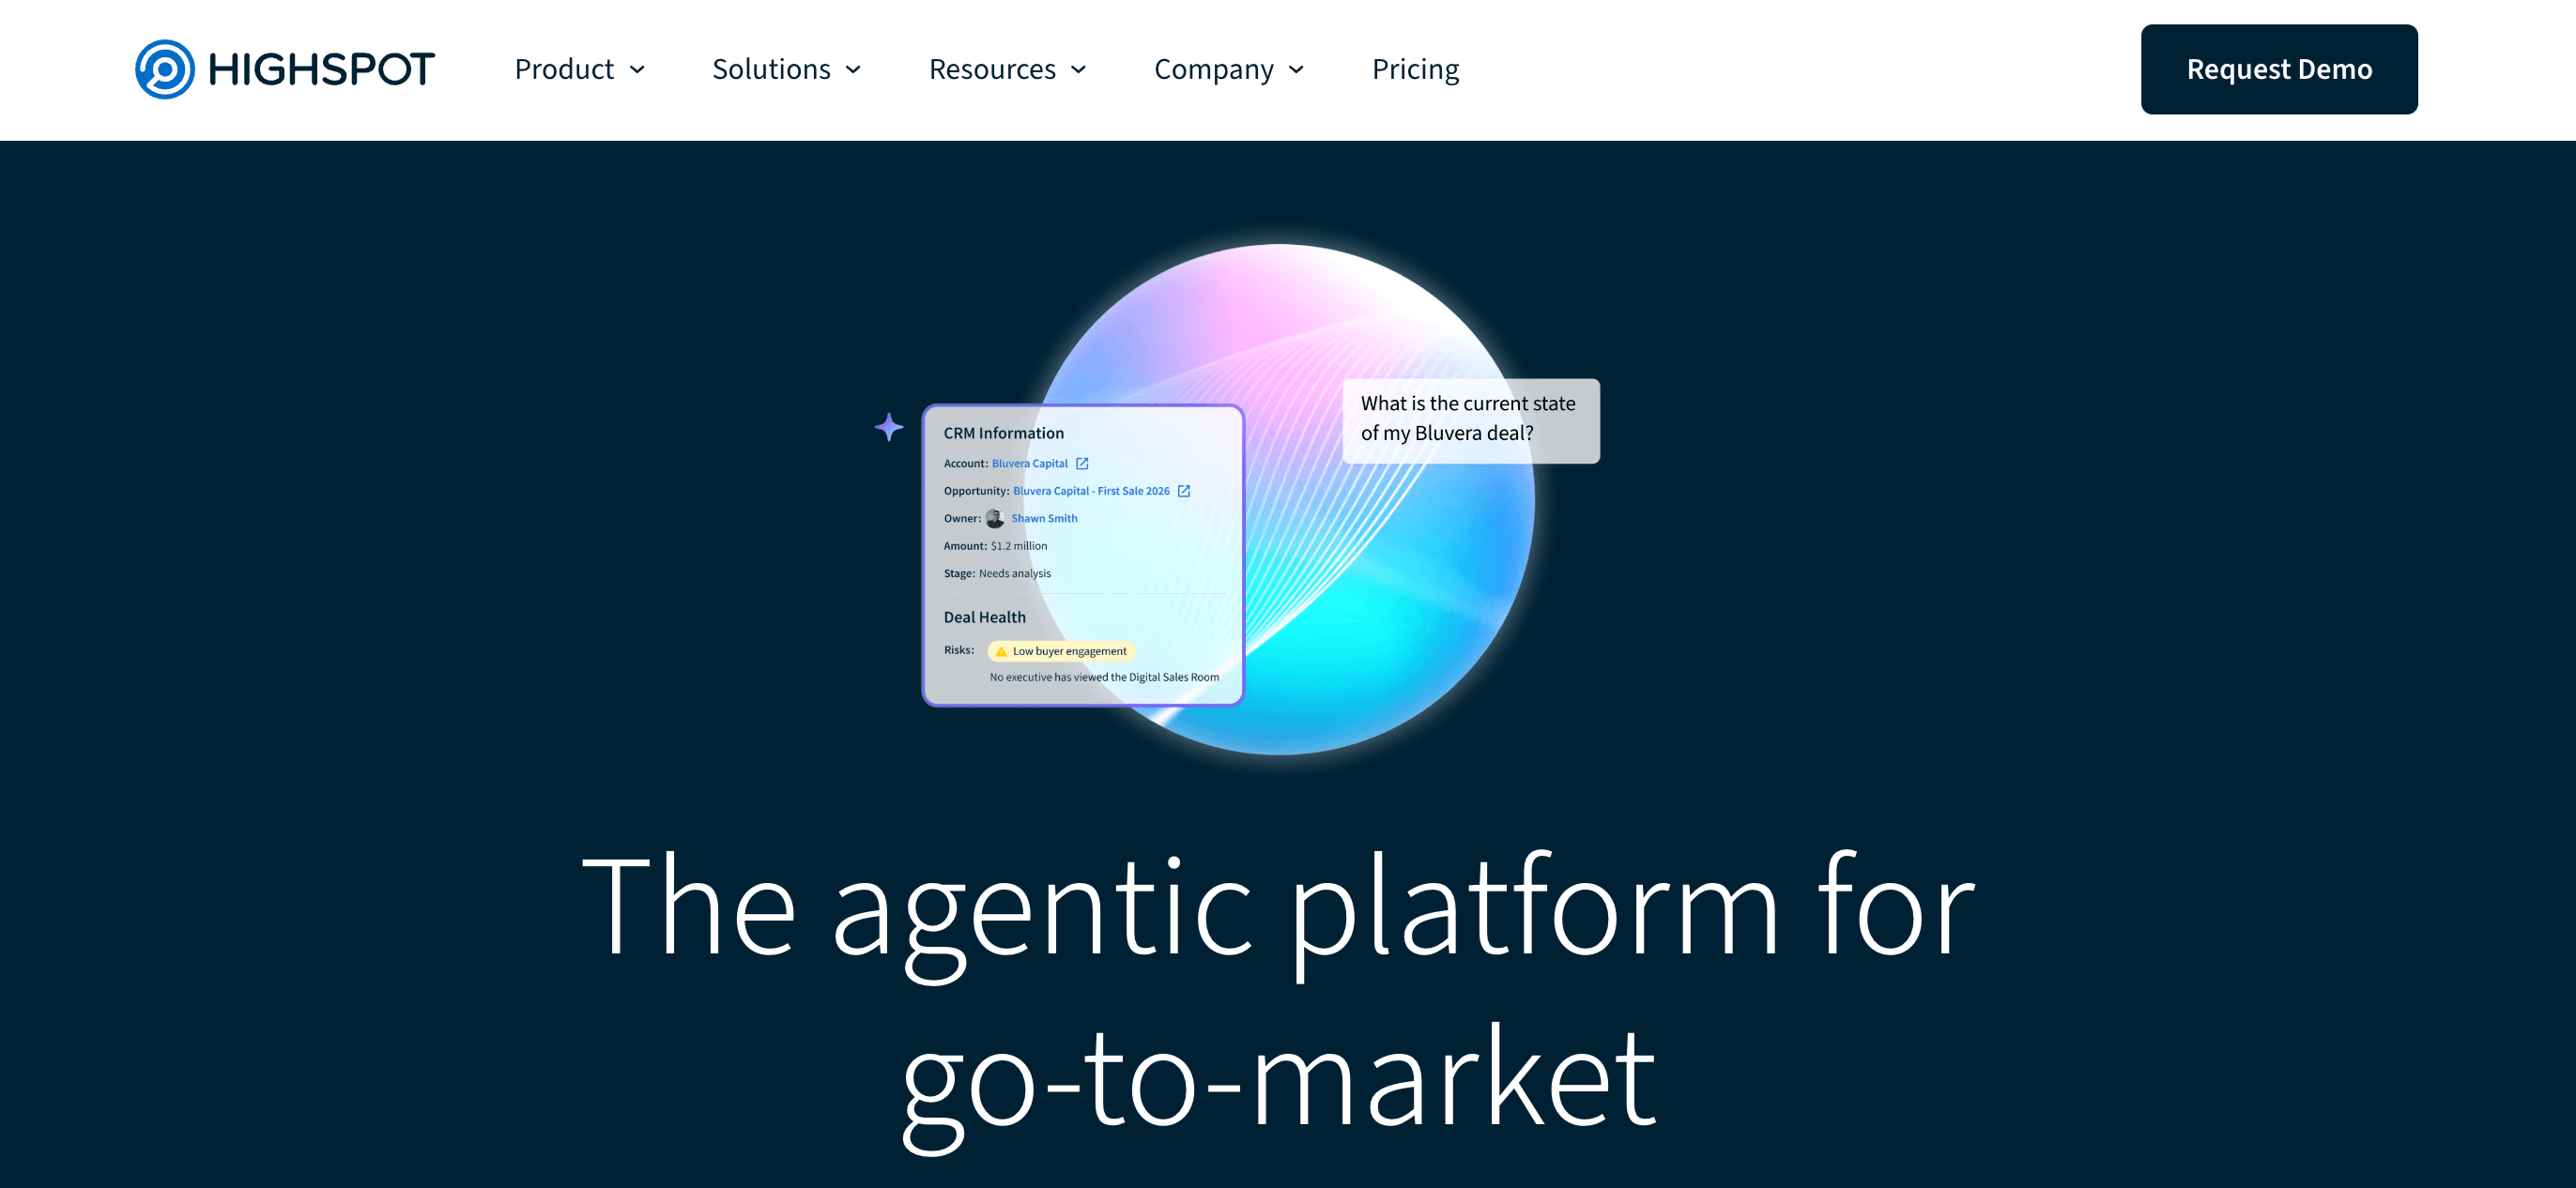This screenshot has height=1188, width=2576.
Task: Open the Company navigation item
Action: click(x=1213, y=69)
